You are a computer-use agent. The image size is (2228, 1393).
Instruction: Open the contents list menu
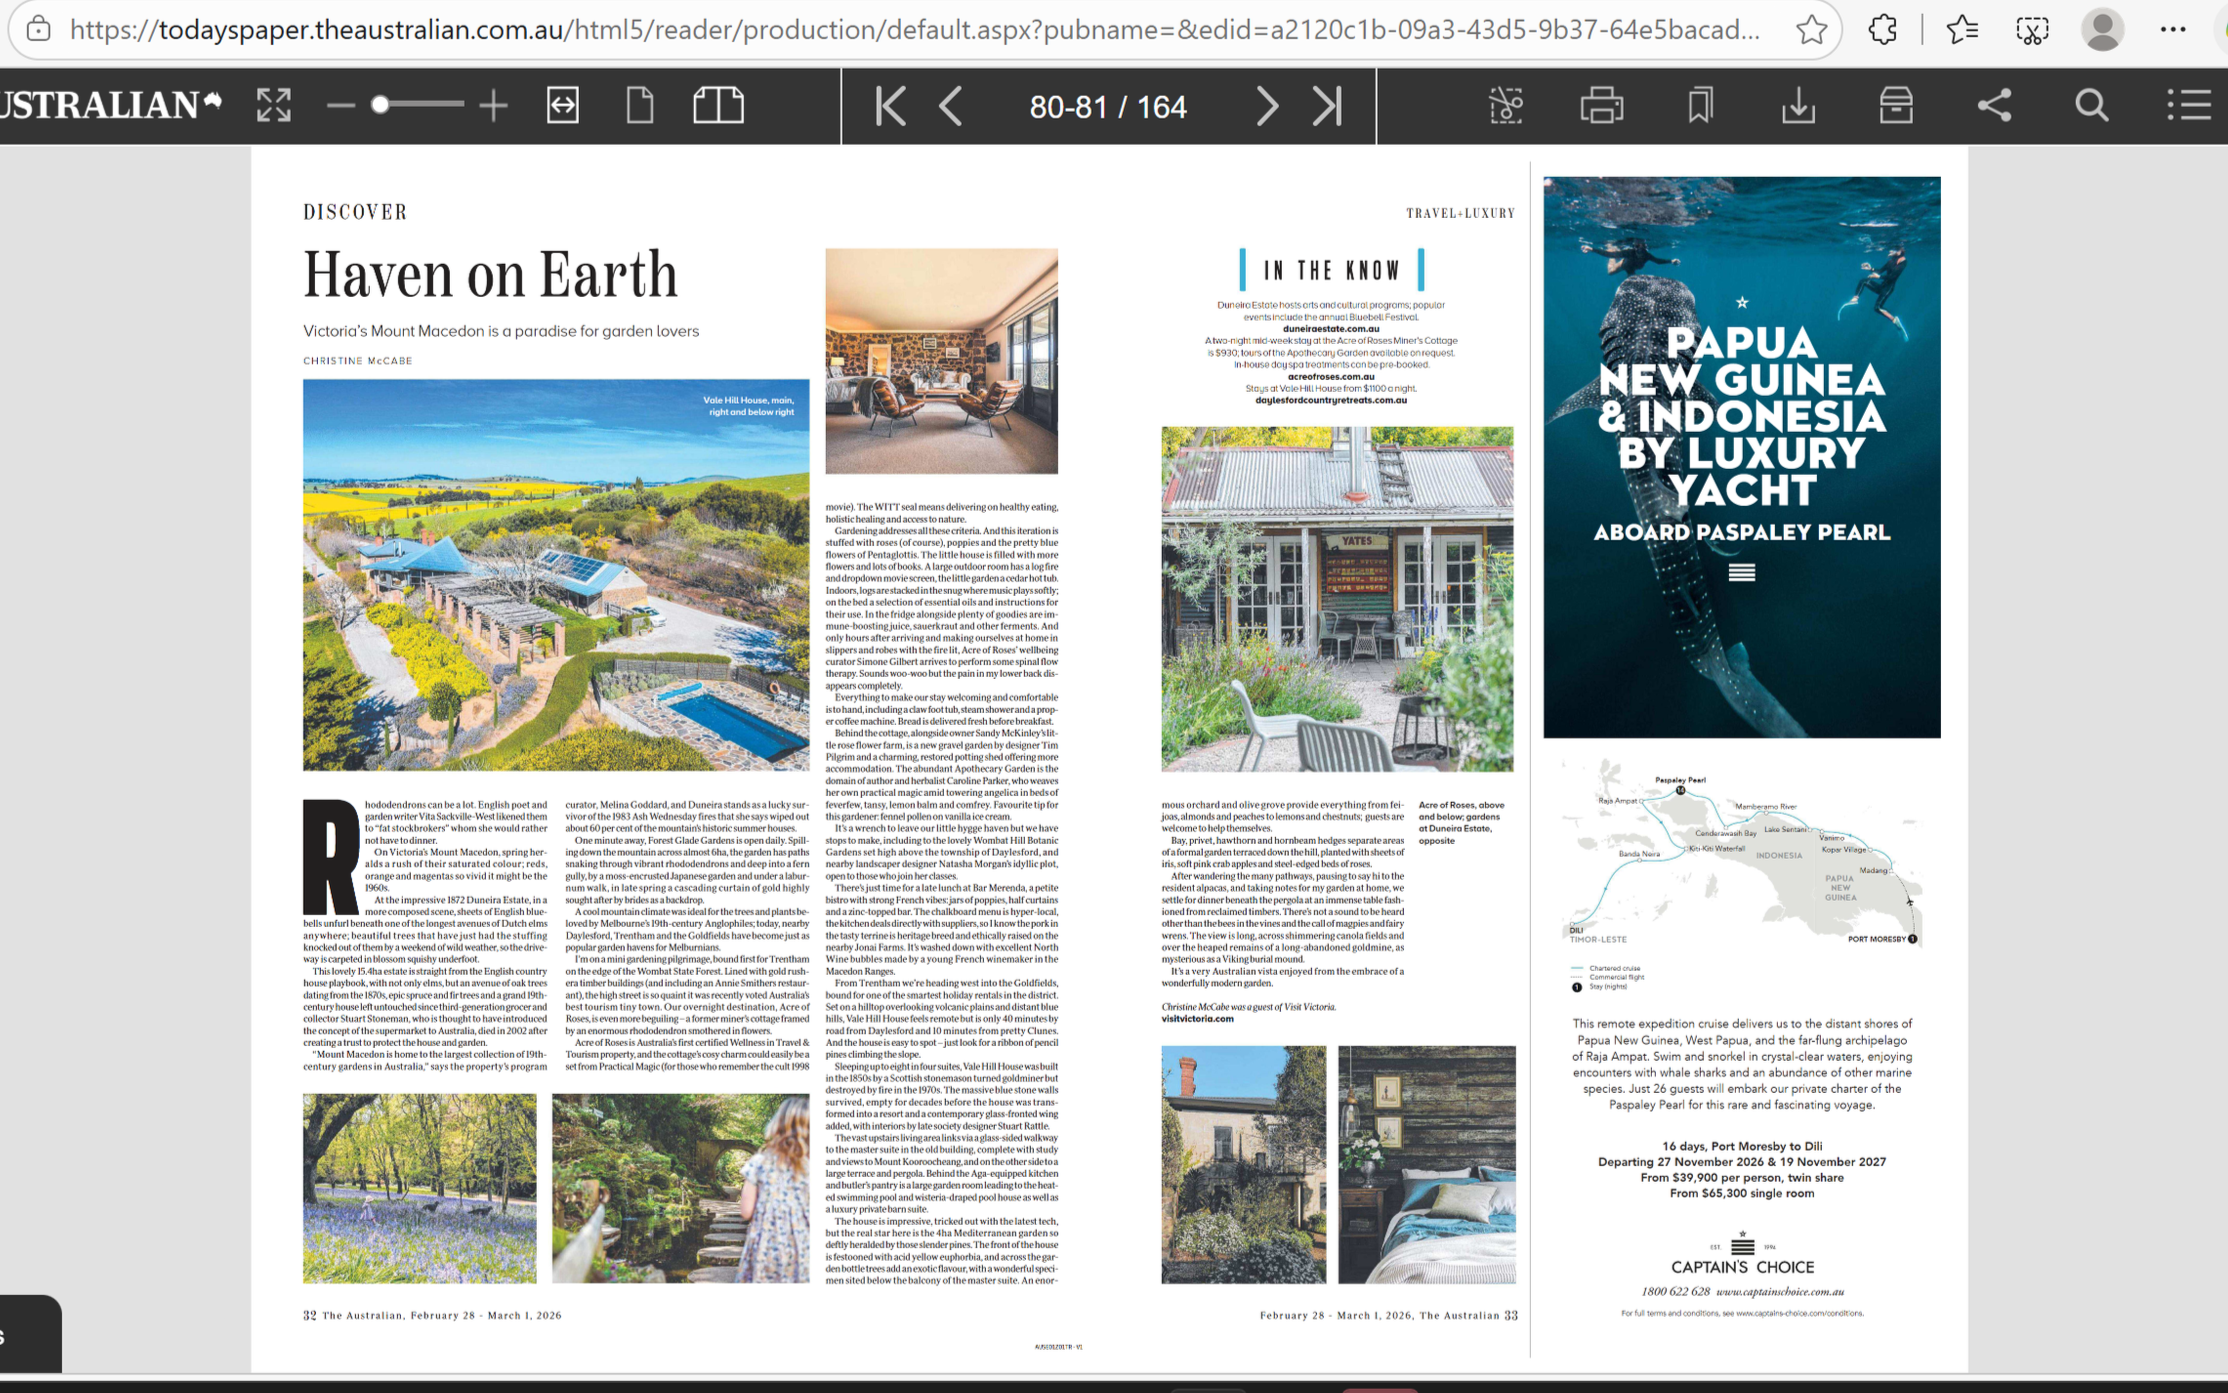pos(2188,105)
